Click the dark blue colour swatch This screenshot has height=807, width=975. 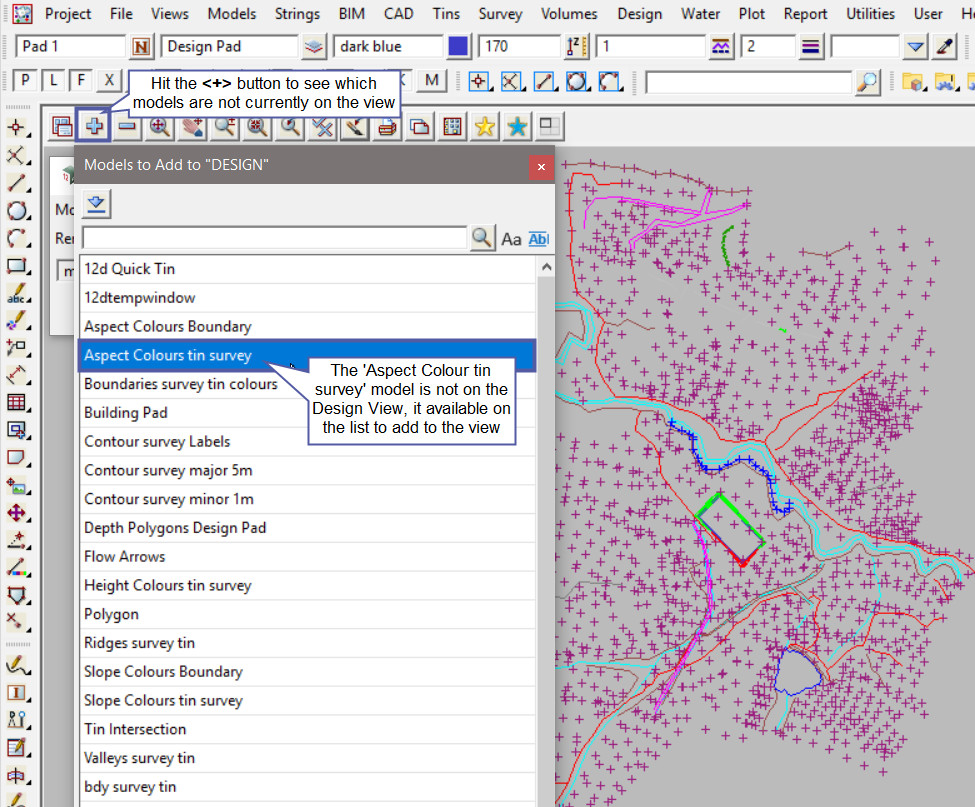click(x=458, y=47)
